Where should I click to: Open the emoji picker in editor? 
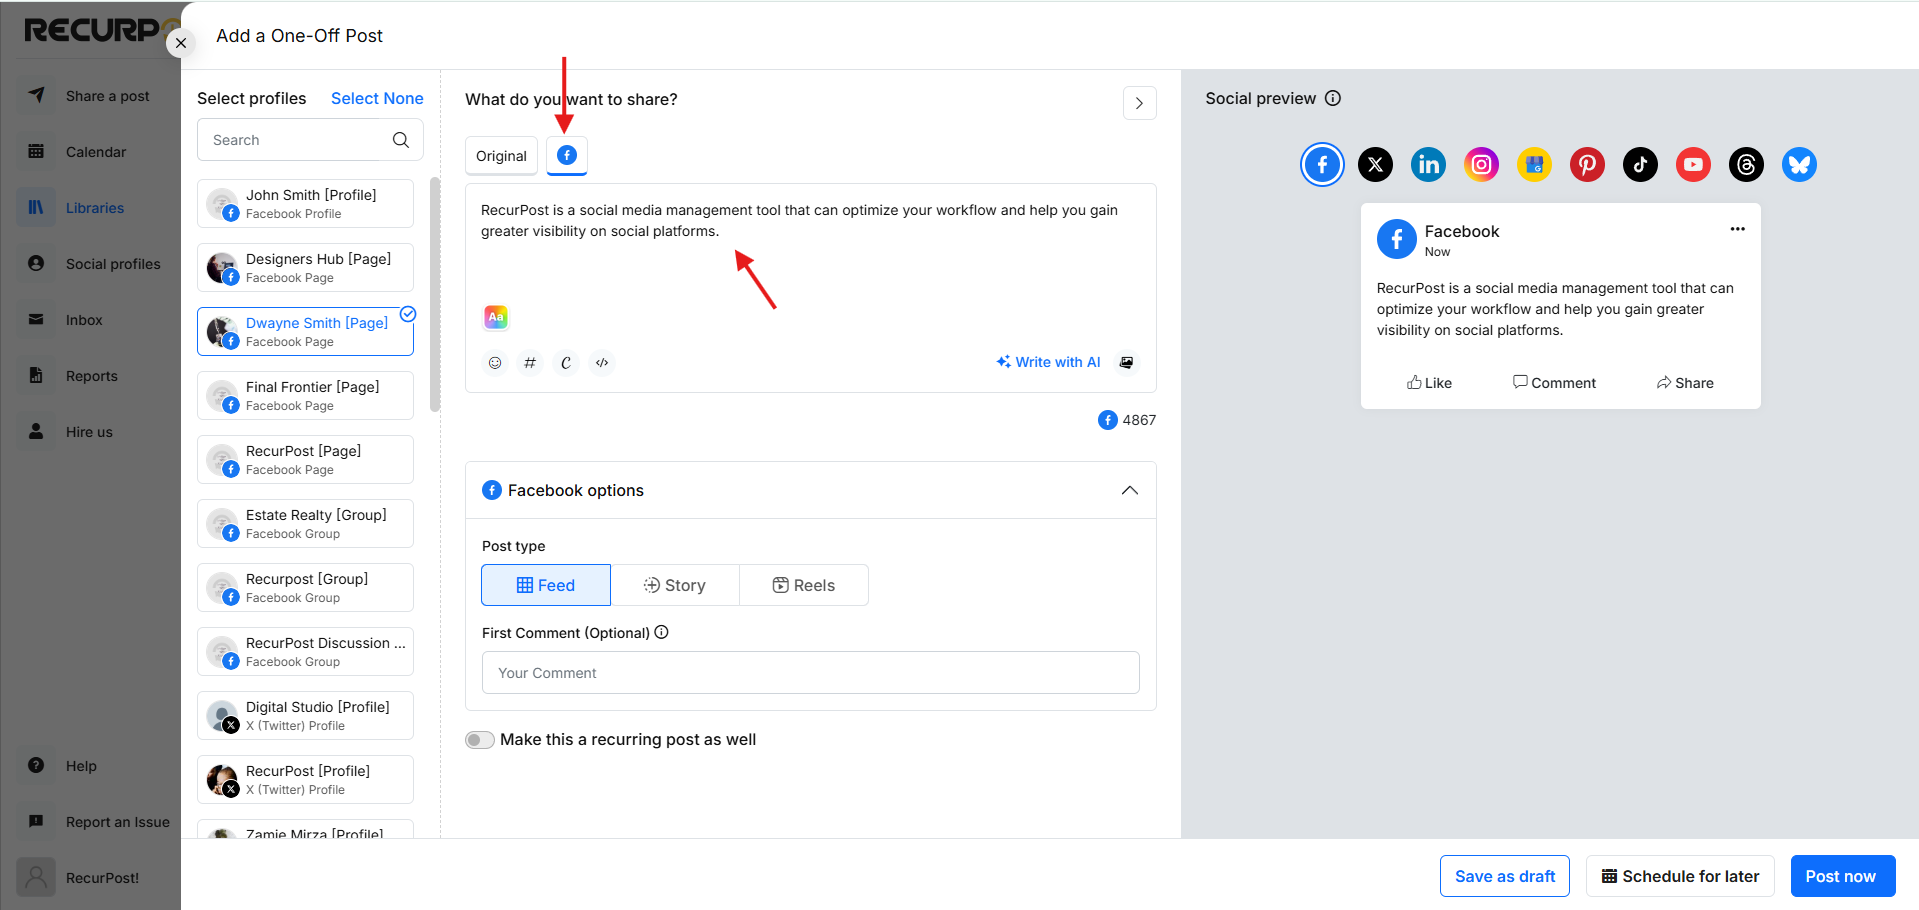495,363
